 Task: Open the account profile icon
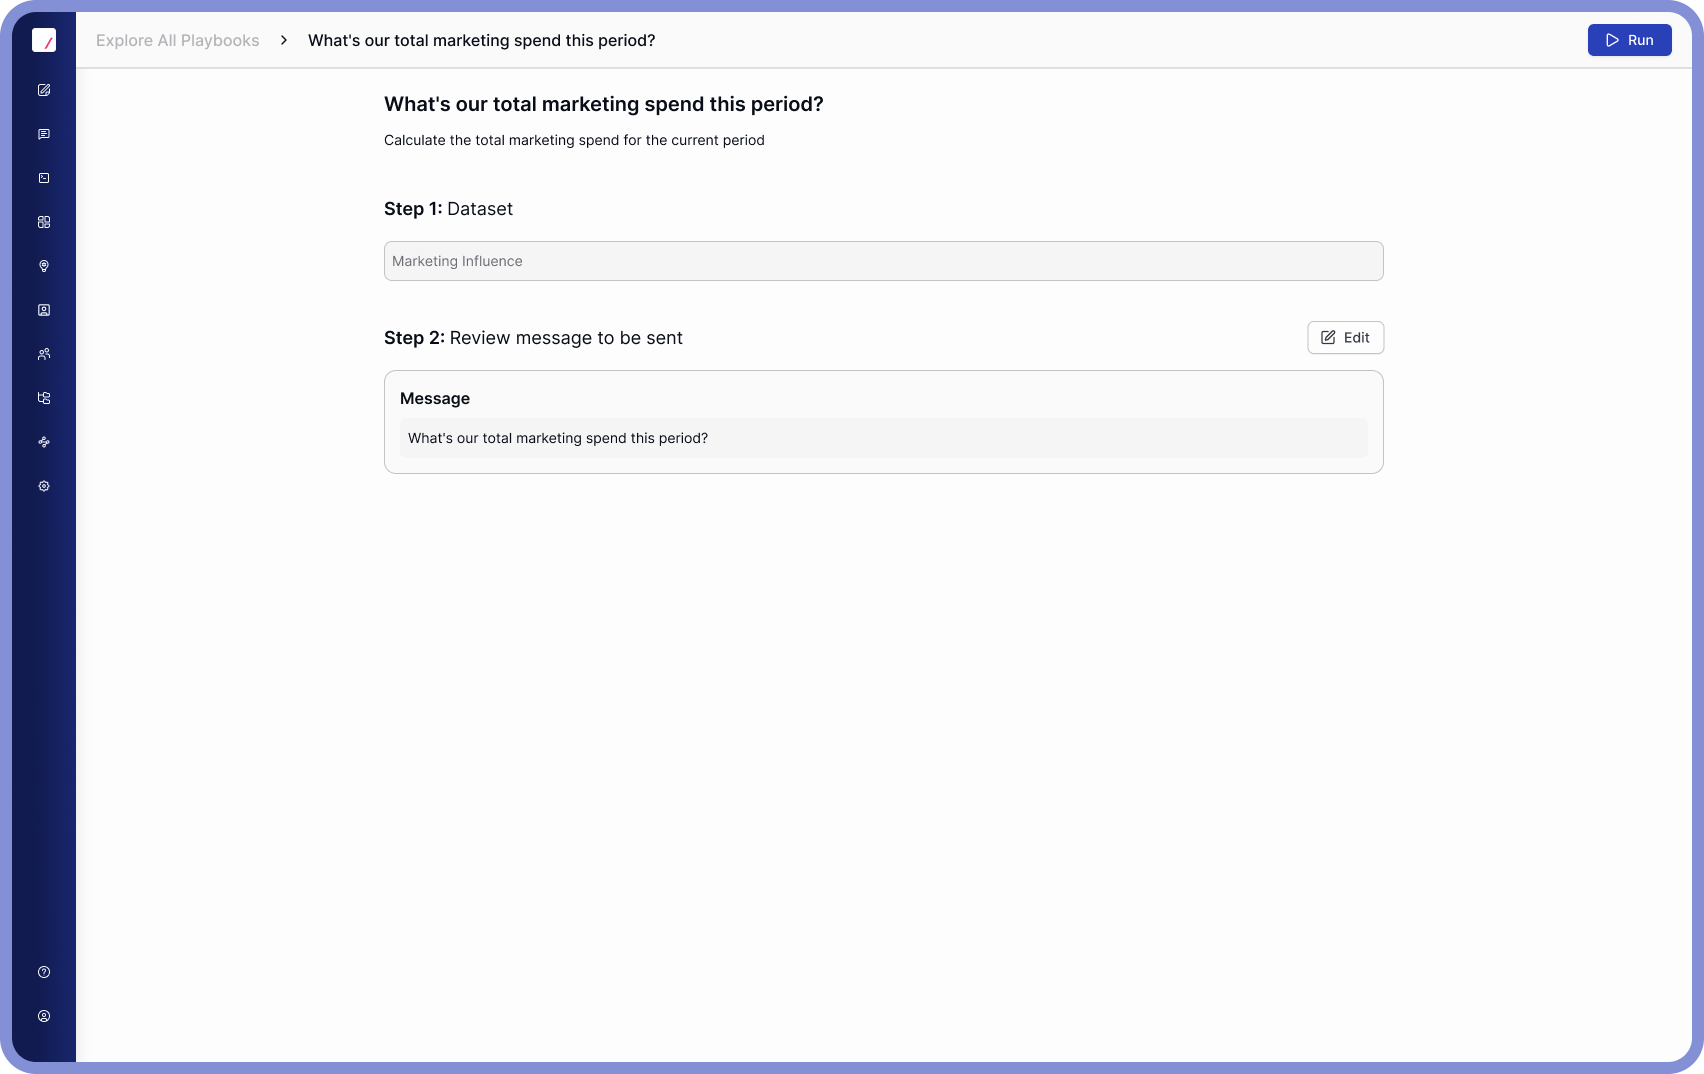(x=44, y=1015)
